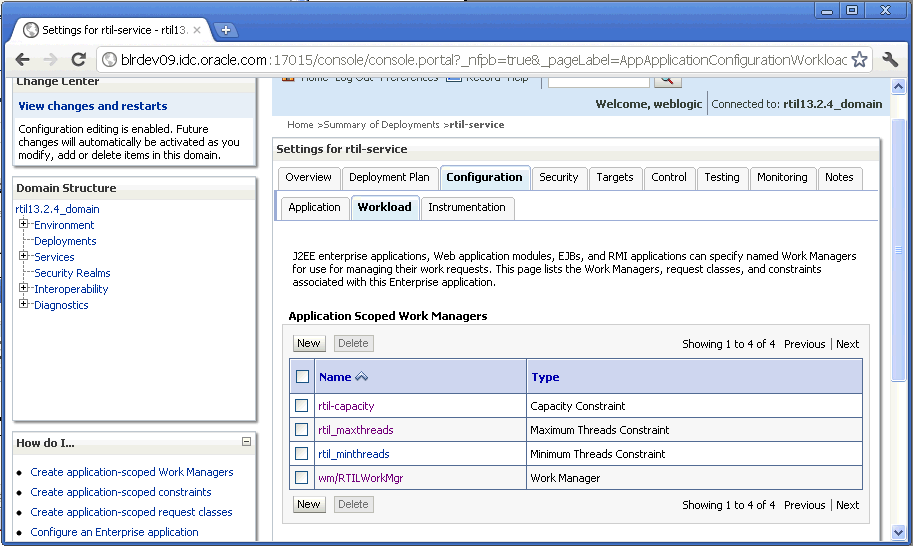This screenshot has width=913, height=546.
Task: Click the globe icon in the address bar
Action: (109, 59)
